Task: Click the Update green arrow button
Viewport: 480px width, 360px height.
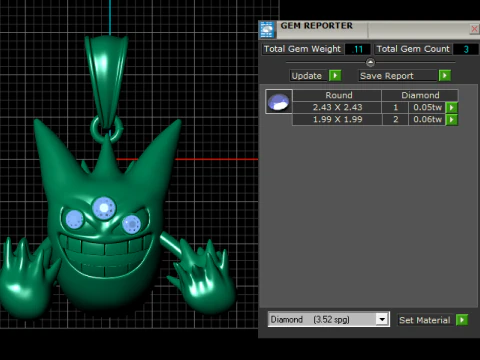Action: tap(335, 76)
